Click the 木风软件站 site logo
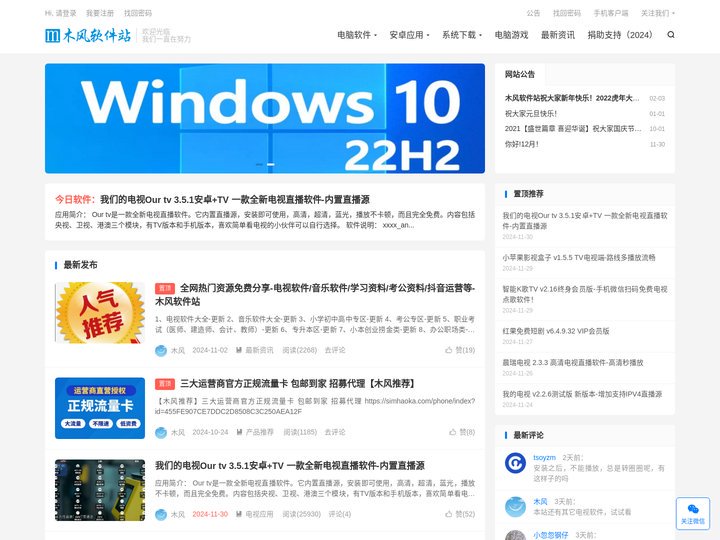The height and width of the screenshot is (540, 720). click(88, 35)
